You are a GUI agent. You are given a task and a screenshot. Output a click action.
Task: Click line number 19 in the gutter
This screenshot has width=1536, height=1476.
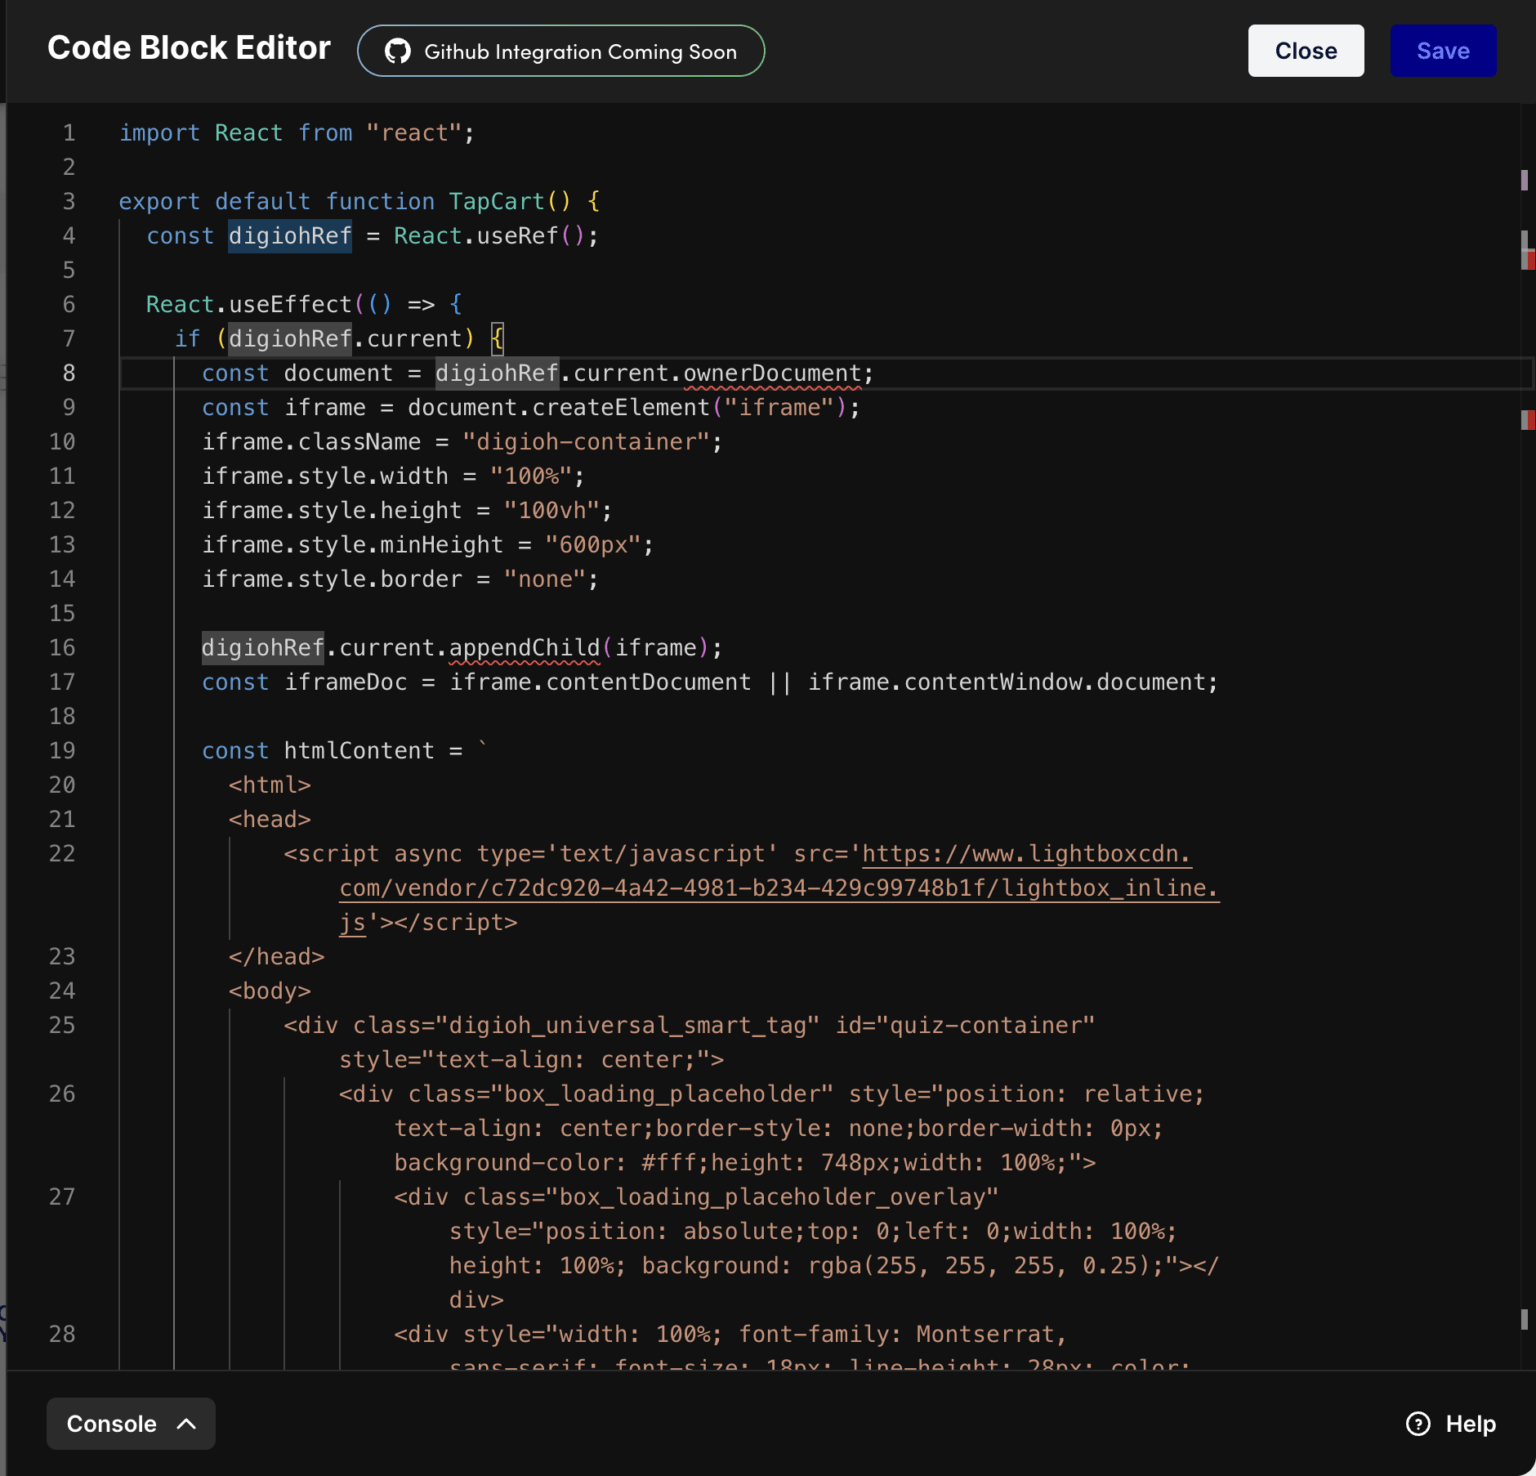click(x=62, y=751)
